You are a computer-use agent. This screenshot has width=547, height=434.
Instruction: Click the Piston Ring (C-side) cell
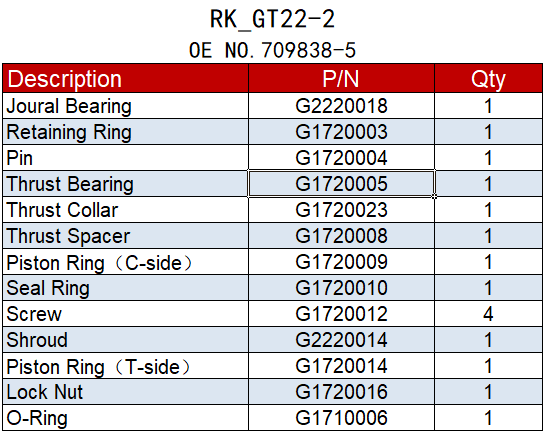pyautogui.click(x=126, y=262)
